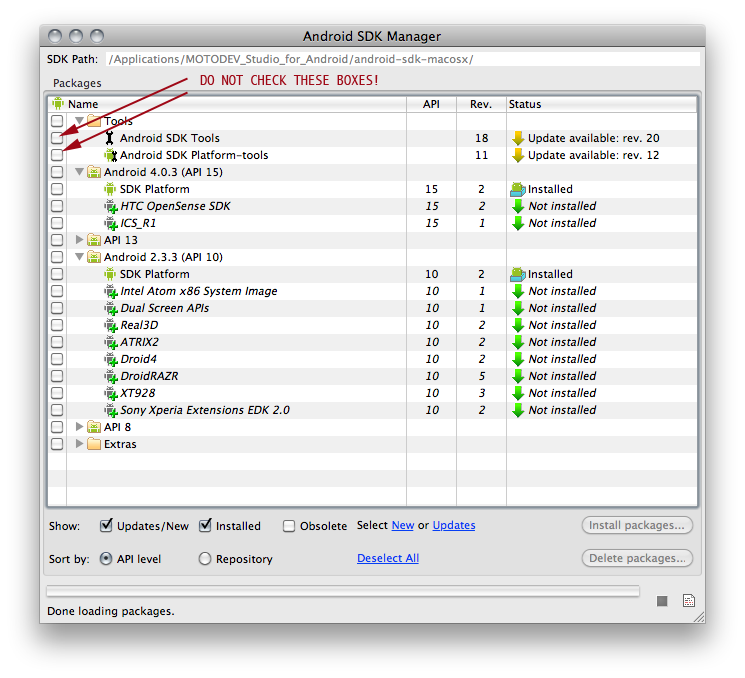The height and width of the screenshot is (678, 745).
Task: Select the SDK Platform row under Android 2.3.3
Action: [372, 274]
